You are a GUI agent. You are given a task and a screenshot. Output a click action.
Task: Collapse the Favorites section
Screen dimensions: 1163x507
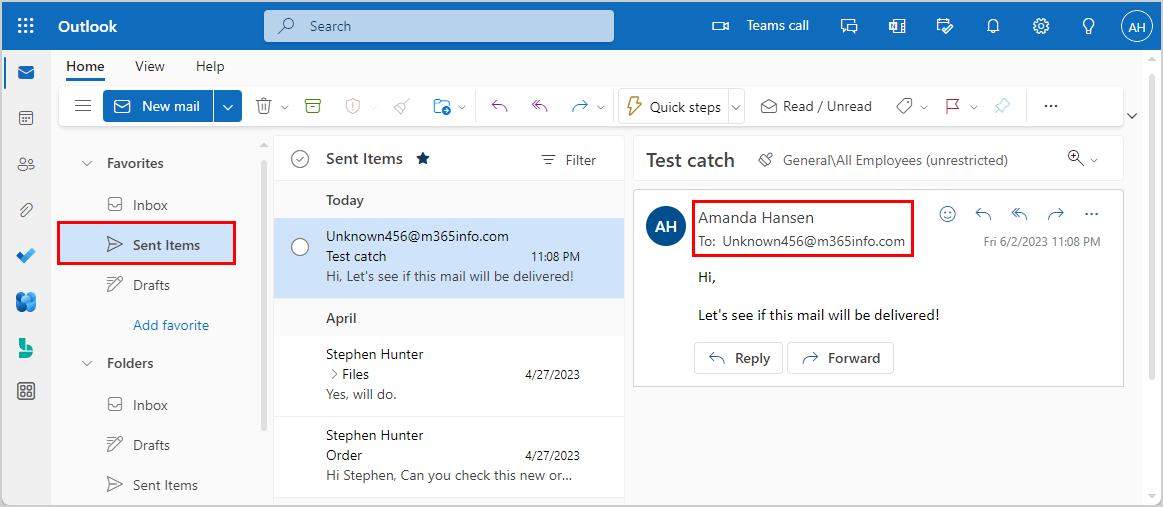88,163
